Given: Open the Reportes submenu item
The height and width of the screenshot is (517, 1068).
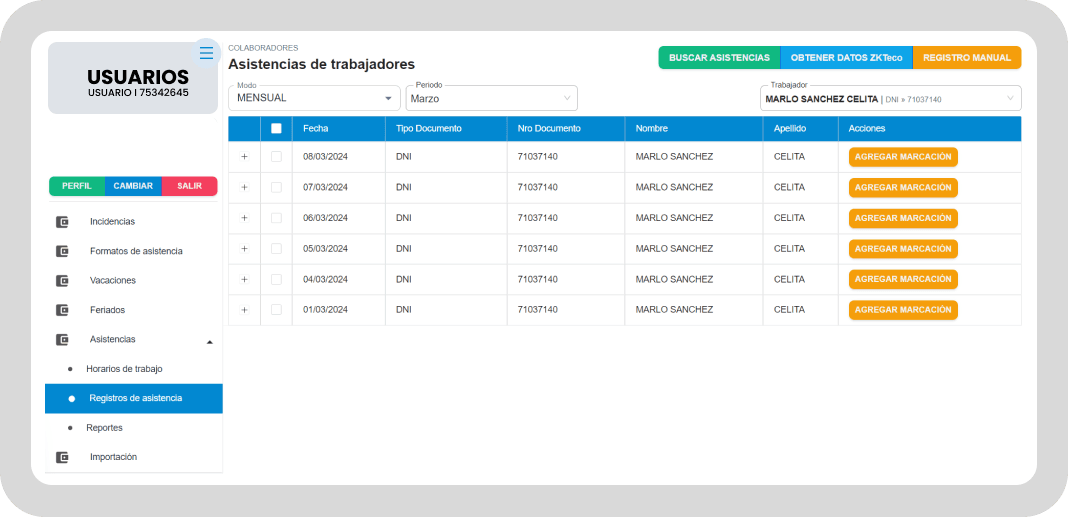Looking at the screenshot, I should (104, 428).
